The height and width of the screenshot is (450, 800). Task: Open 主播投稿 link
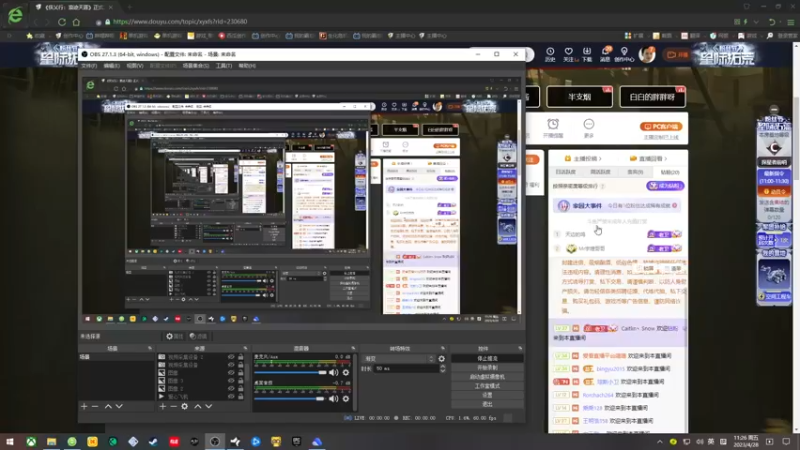(583, 159)
